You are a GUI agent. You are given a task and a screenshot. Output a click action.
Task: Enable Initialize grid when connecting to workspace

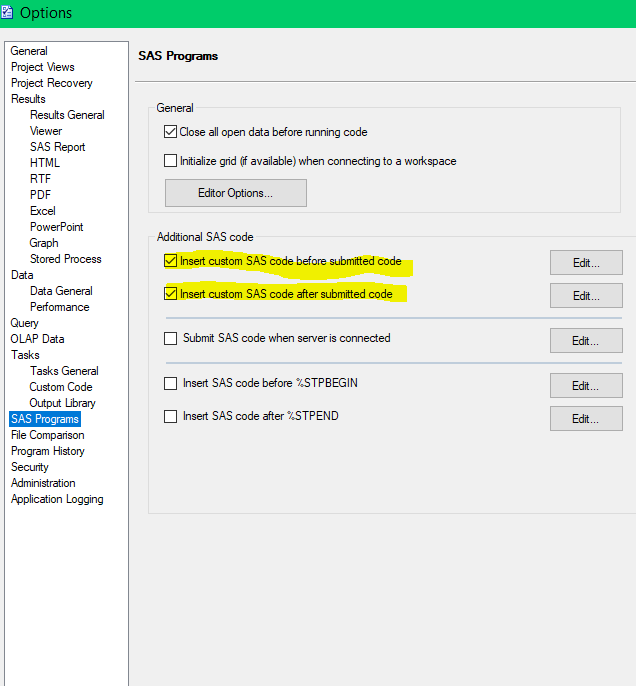point(170,161)
